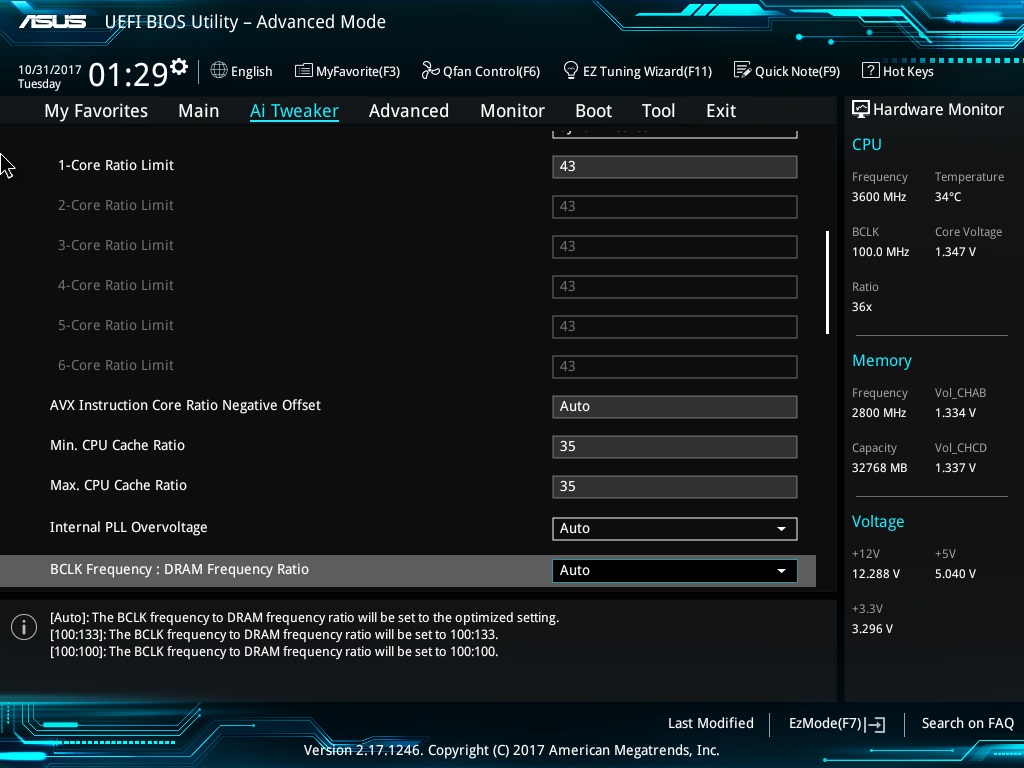Switch to the Main tab
Screen dimensions: 1024x768
(x=199, y=111)
